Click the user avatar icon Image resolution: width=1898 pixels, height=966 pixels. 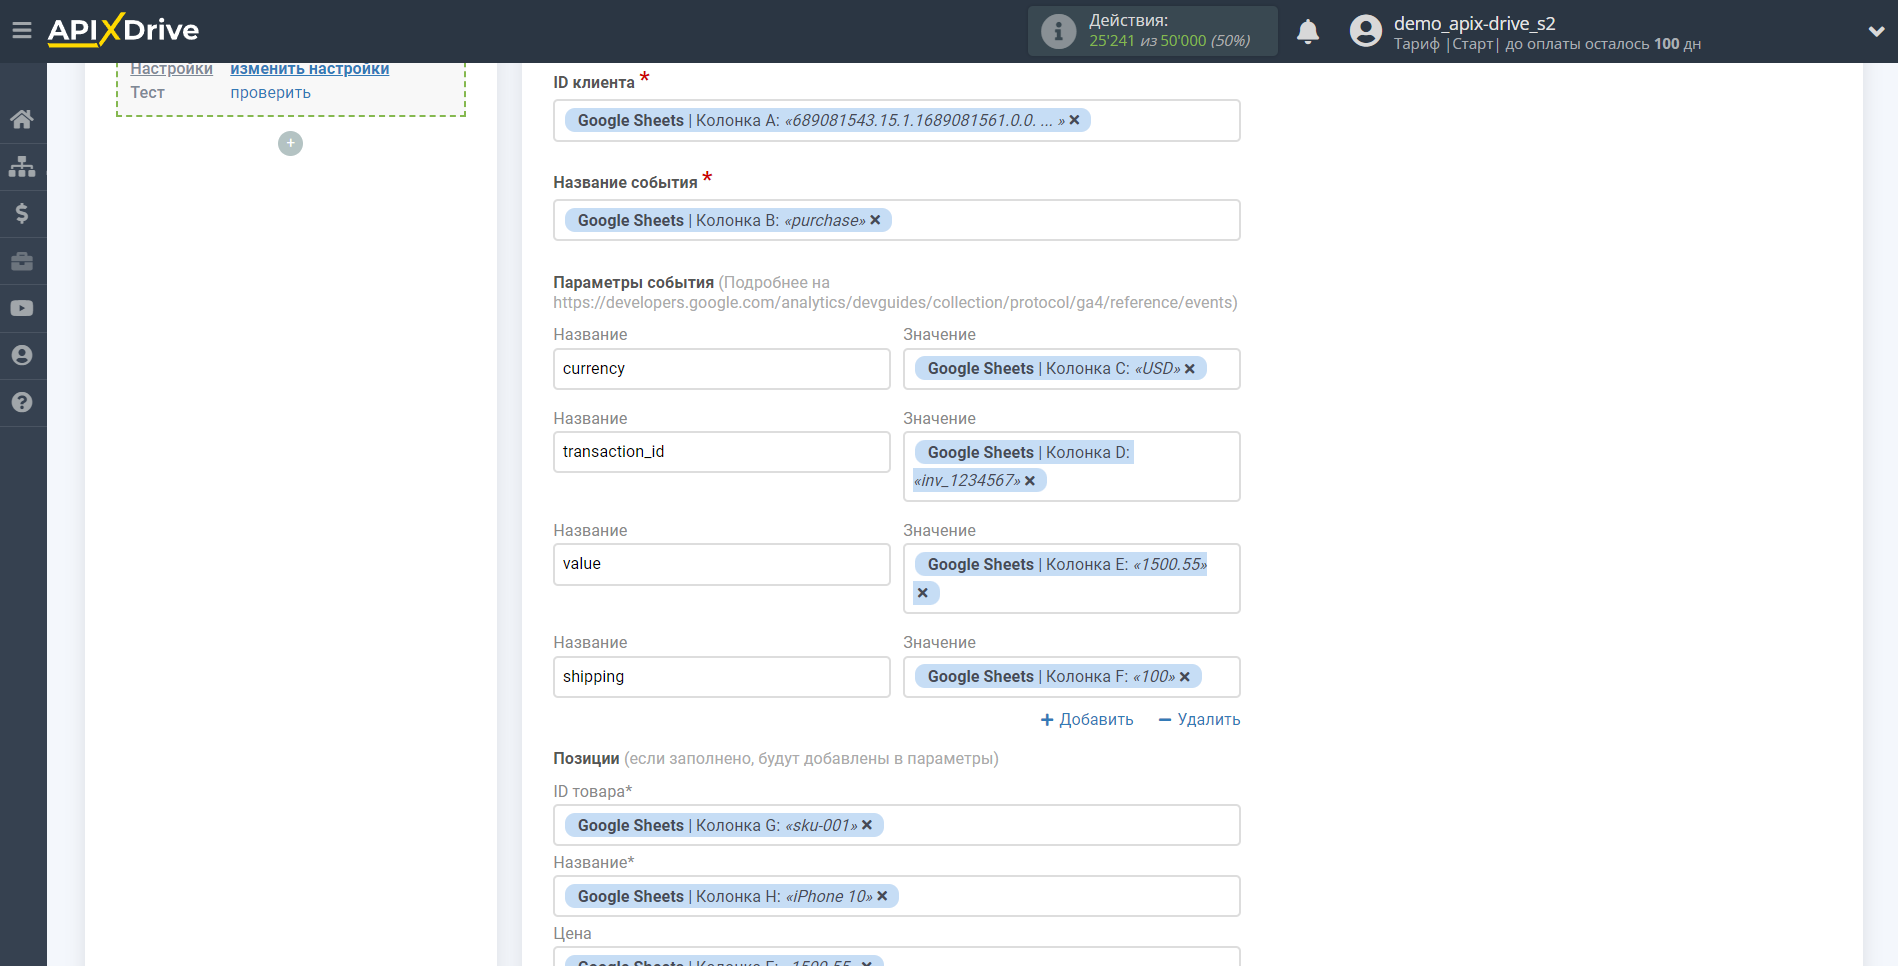pos(1366,31)
